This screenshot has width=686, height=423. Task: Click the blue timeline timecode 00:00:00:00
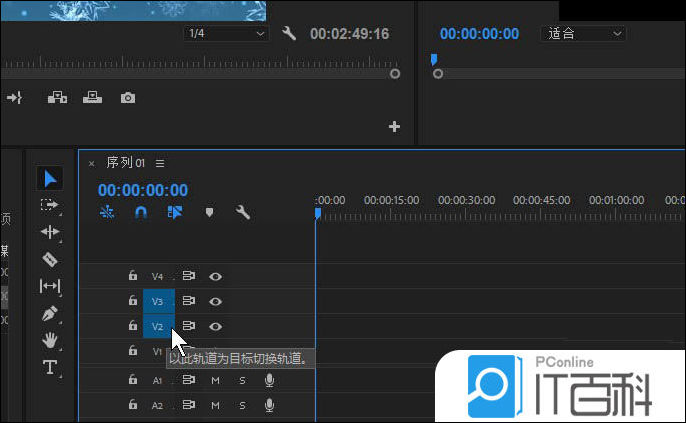[x=143, y=190]
